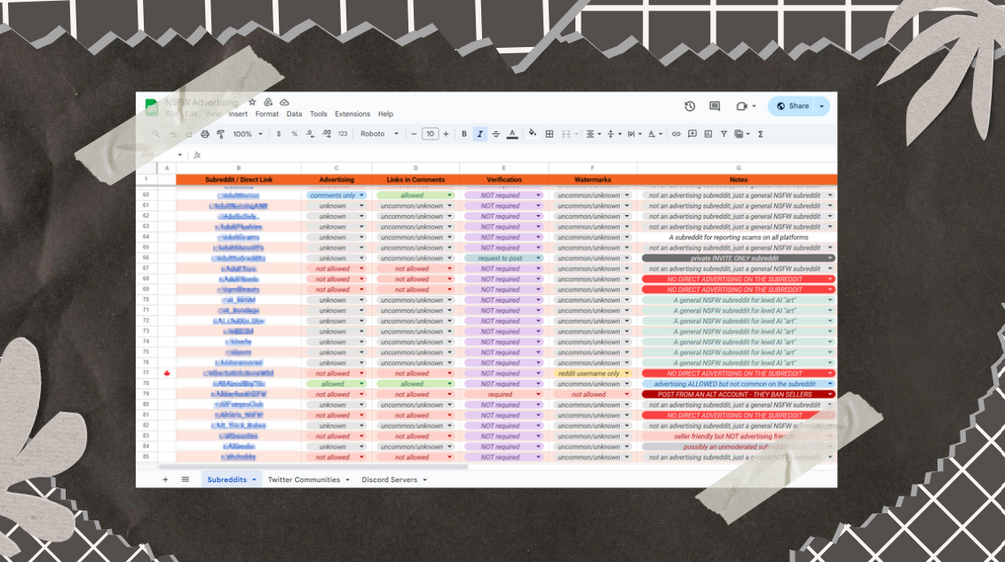
Task: Open horizontal align dropdown
Action: tap(594, 134)
